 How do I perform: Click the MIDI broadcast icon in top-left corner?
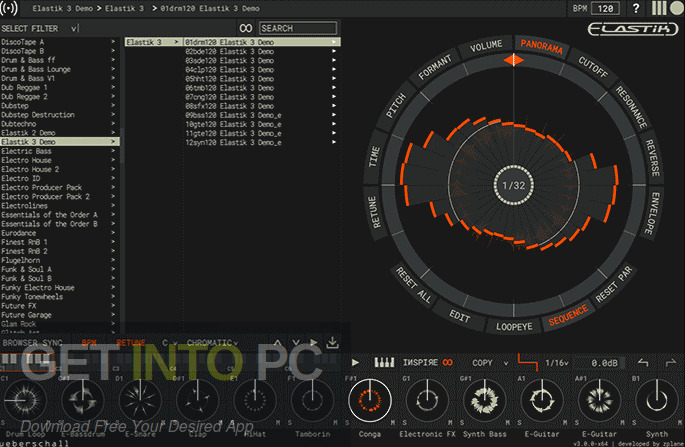[x=9, y=8]
